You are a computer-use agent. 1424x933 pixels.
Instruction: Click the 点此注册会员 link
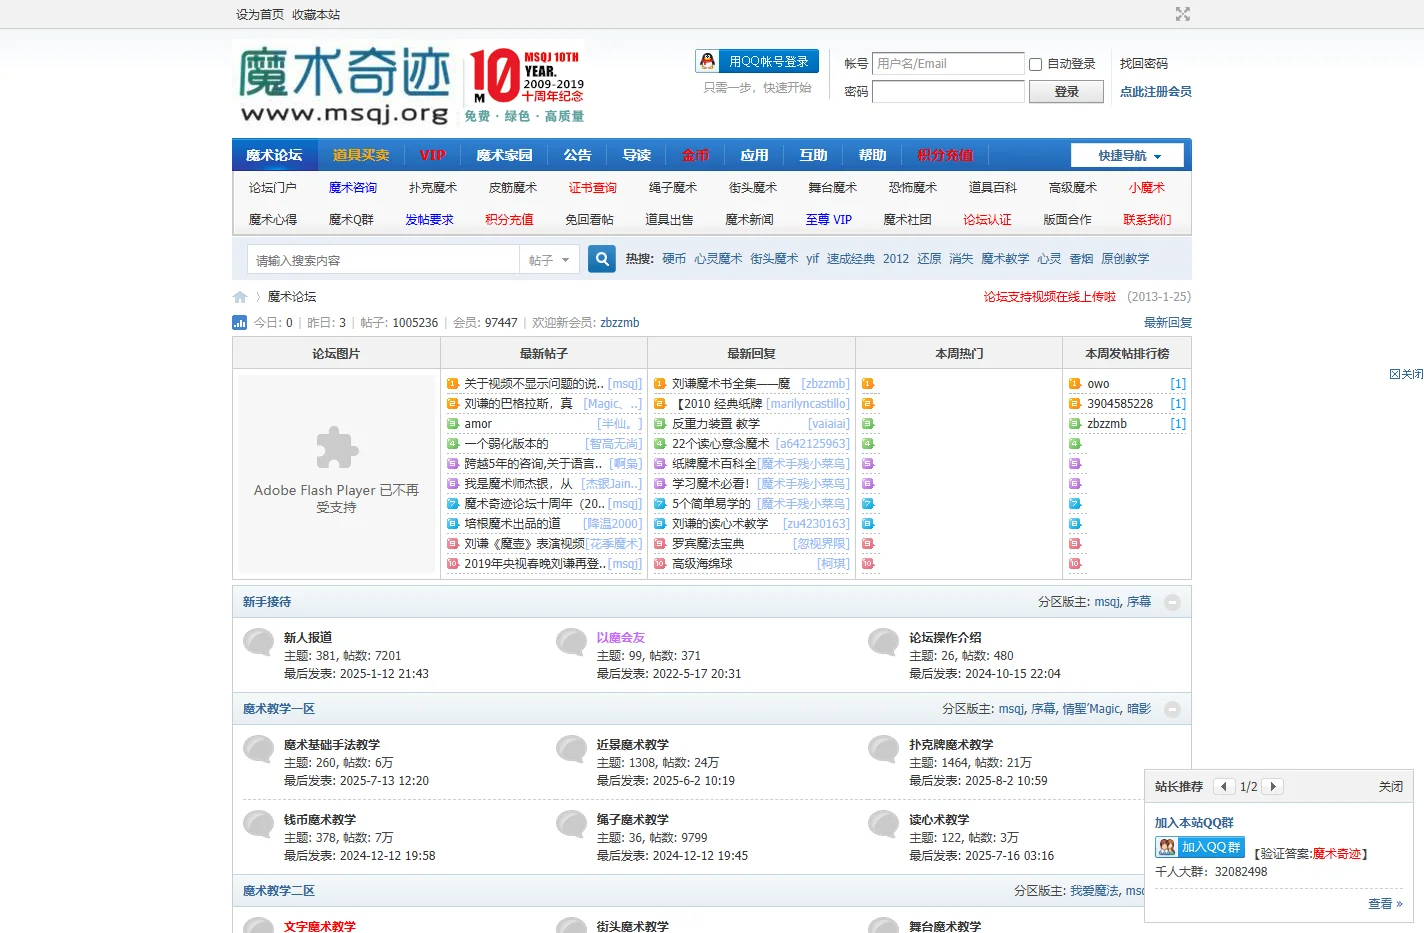1155,92
